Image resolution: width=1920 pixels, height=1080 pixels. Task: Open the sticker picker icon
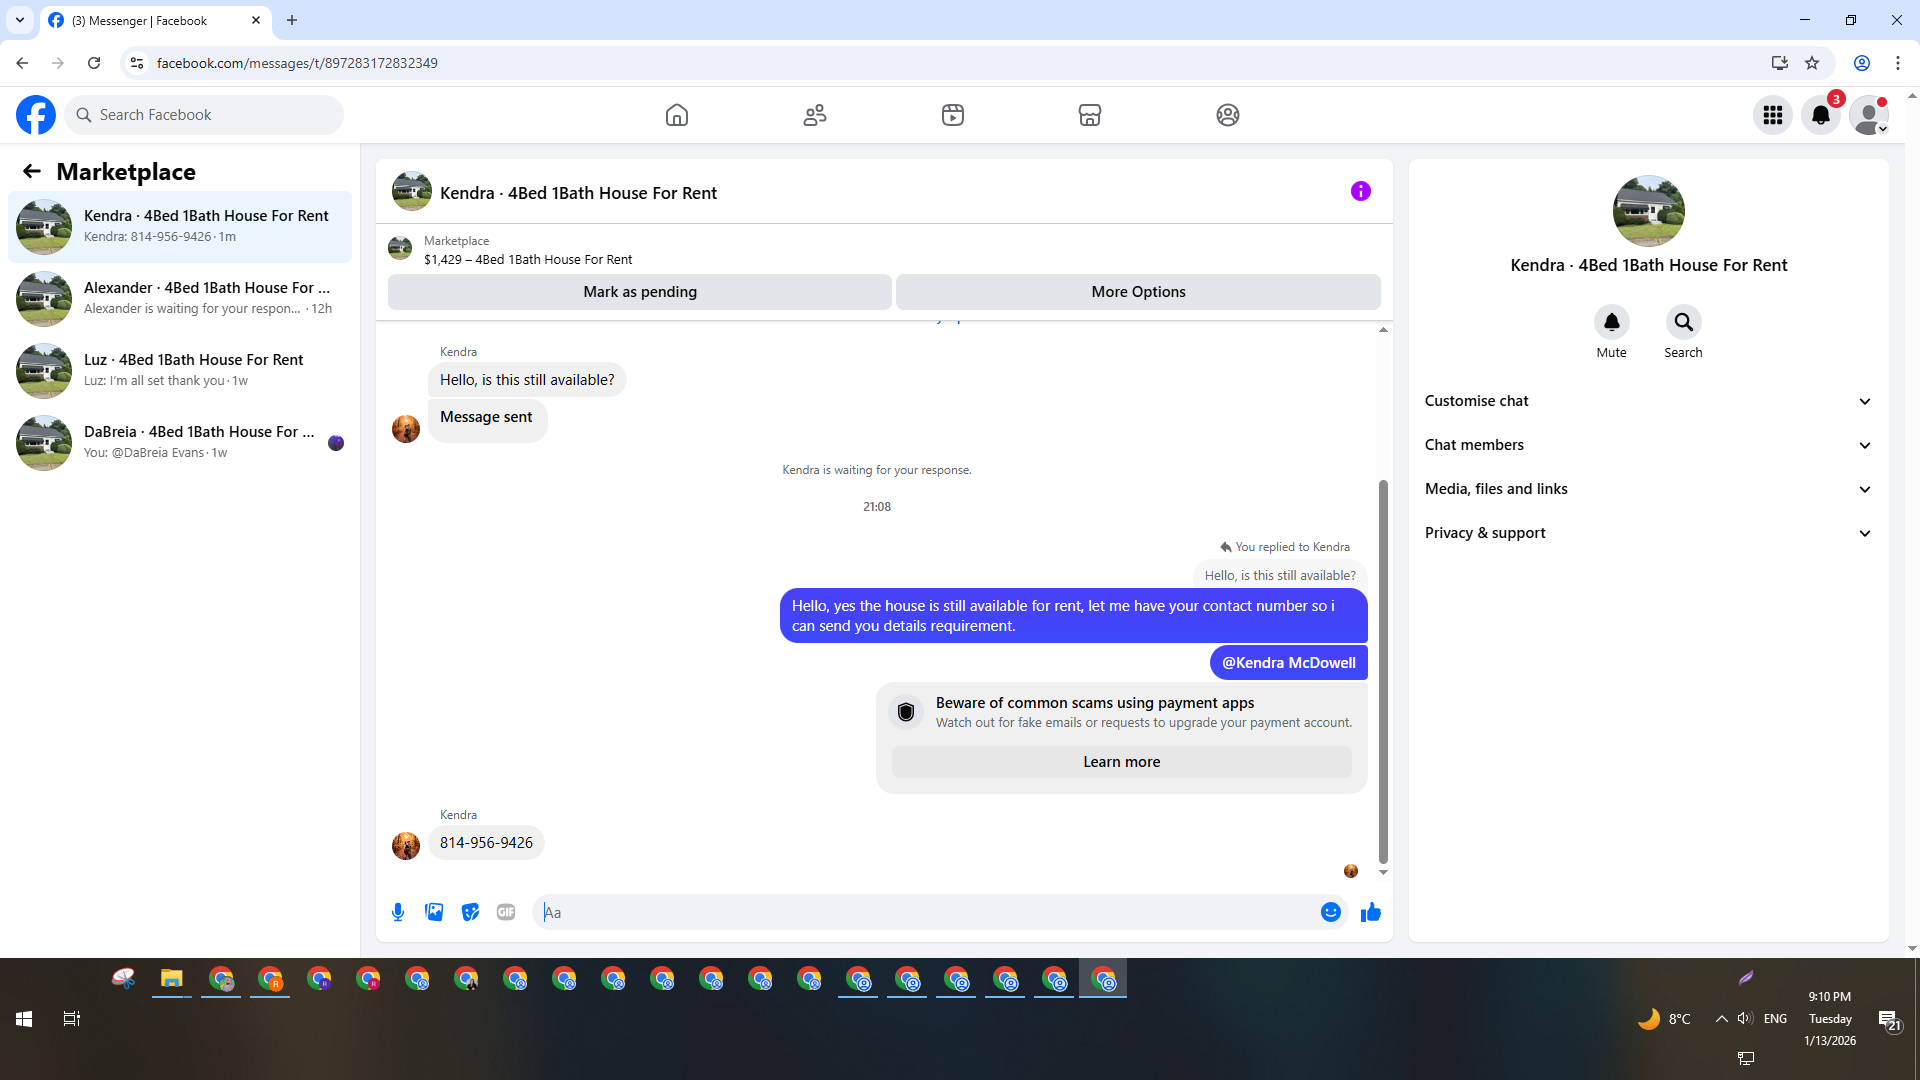pyautogui.click(x=470, y=912)
